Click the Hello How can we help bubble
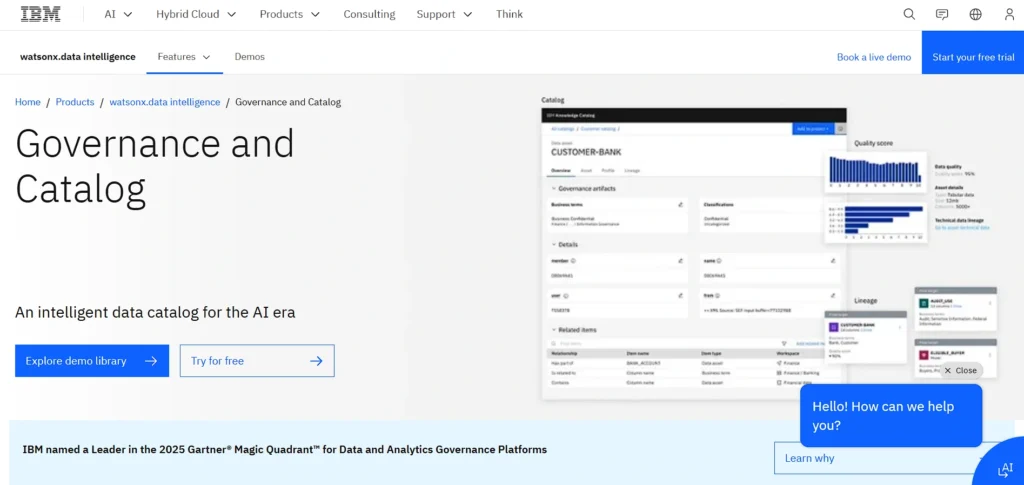This screenshot has height=485, width=1024. click(891, 416)
